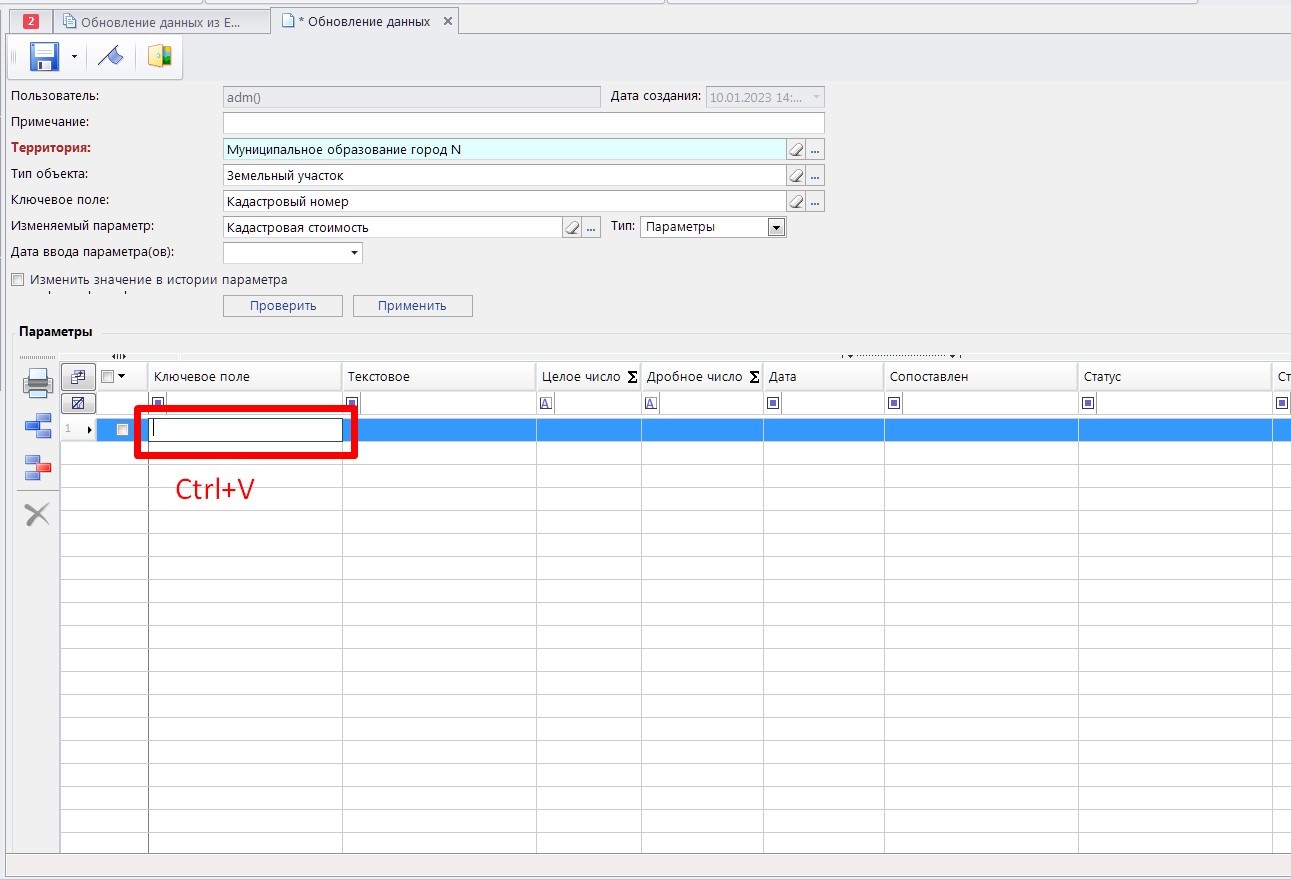Open the Дата ввода параметра date dropdown
Screen dimensions: 1291x880
pyautogui.click(x=354, y=253)
